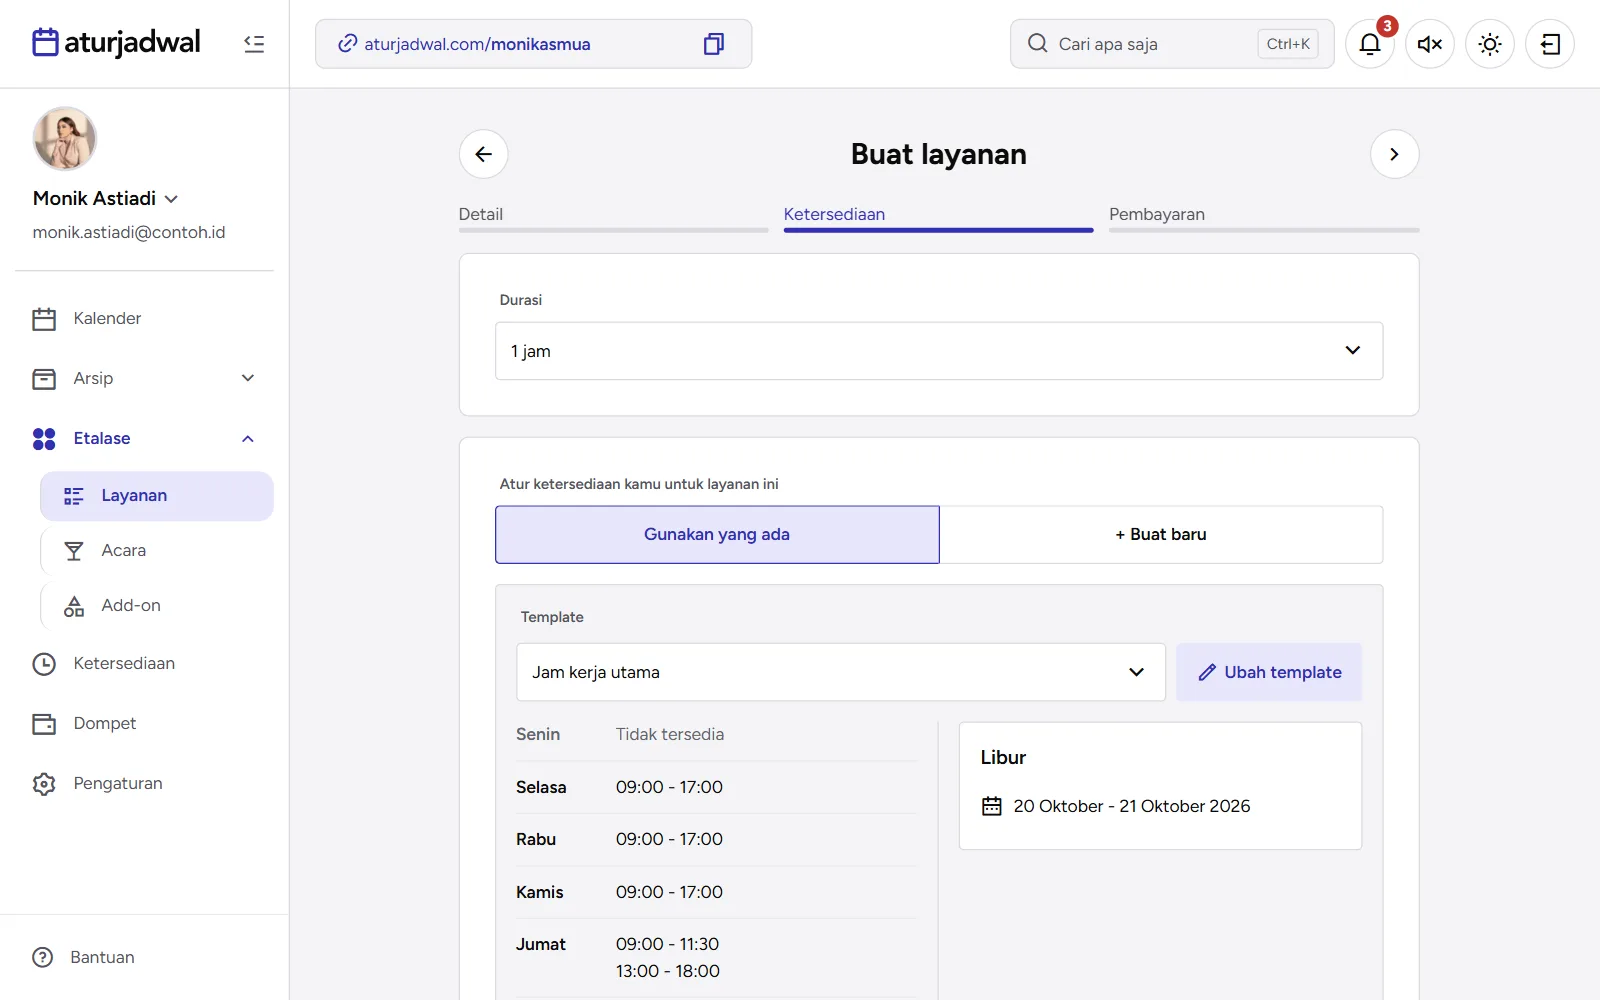Viewport: 1600px width, 1000px height.
Task: Open the Durasi dropdown showing 1 jam
Action: coord(939,351)
